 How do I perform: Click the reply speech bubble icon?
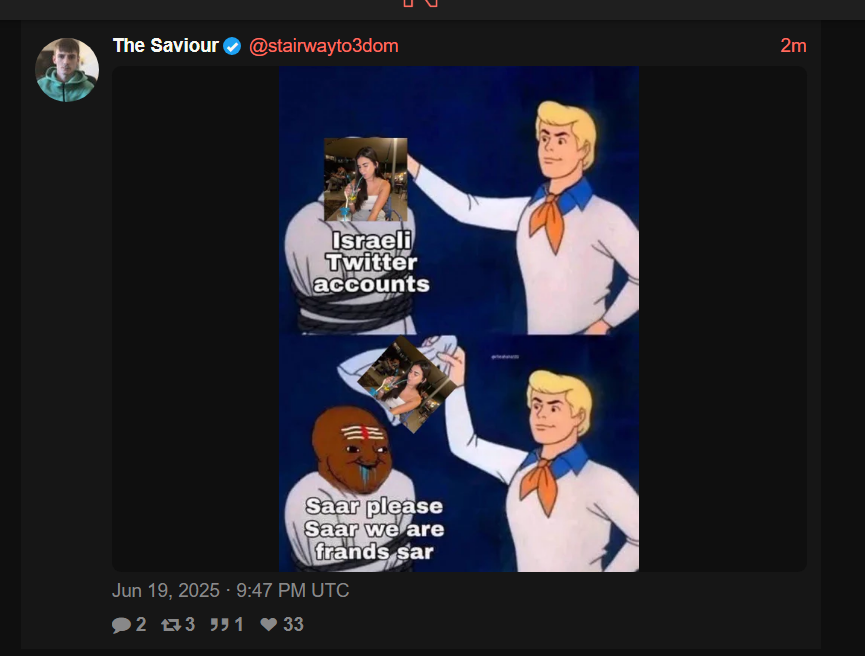point(121,625)
